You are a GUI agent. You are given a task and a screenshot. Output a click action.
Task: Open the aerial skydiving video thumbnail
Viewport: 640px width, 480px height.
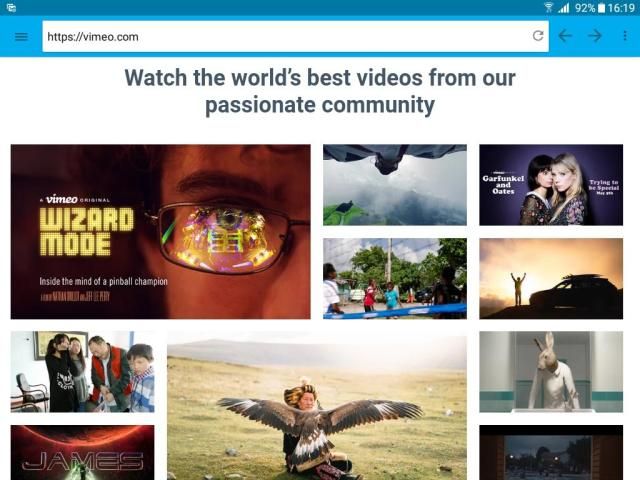pyautogui.click(x=394, y=185)
